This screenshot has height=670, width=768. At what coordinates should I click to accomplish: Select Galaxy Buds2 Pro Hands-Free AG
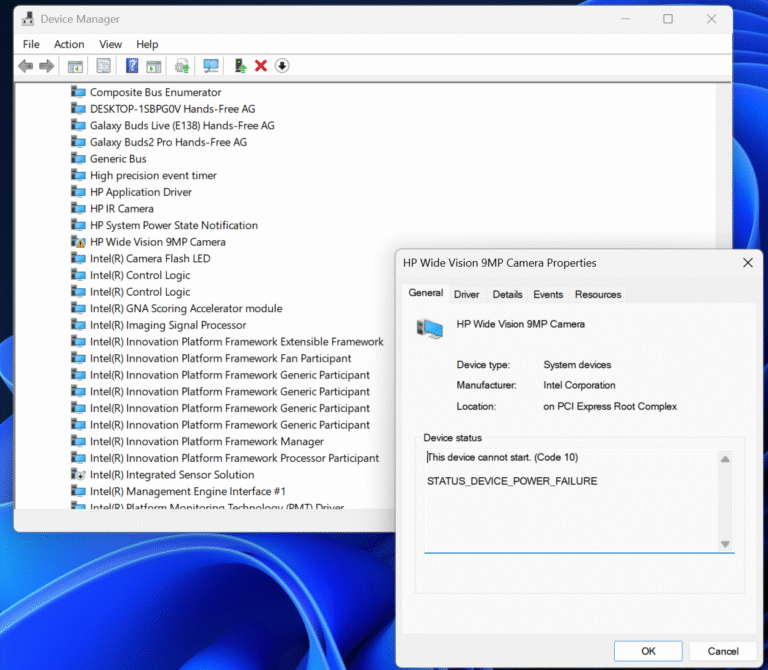[168, 142]
